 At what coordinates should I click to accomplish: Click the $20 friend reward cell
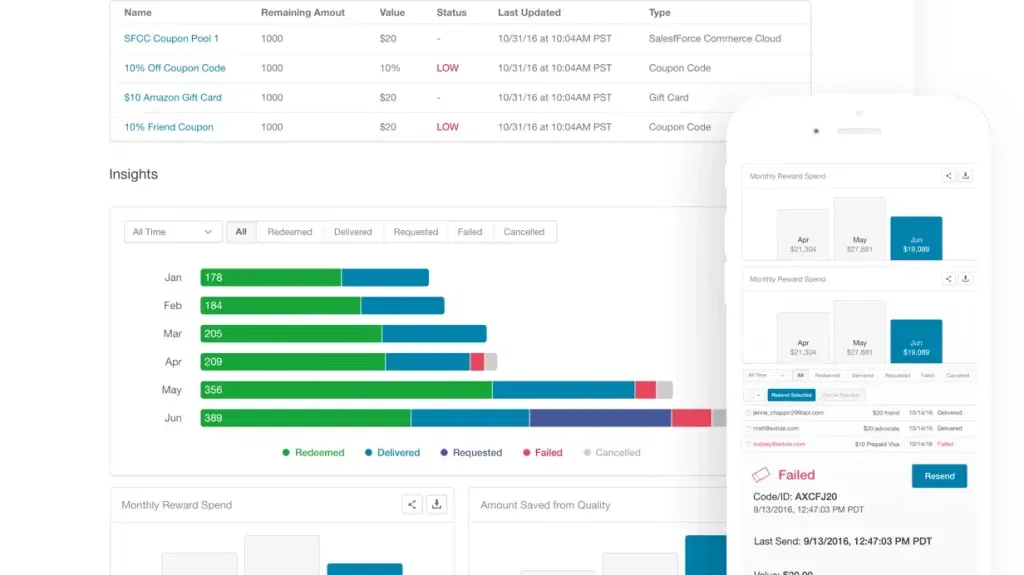tap(886, 413)
